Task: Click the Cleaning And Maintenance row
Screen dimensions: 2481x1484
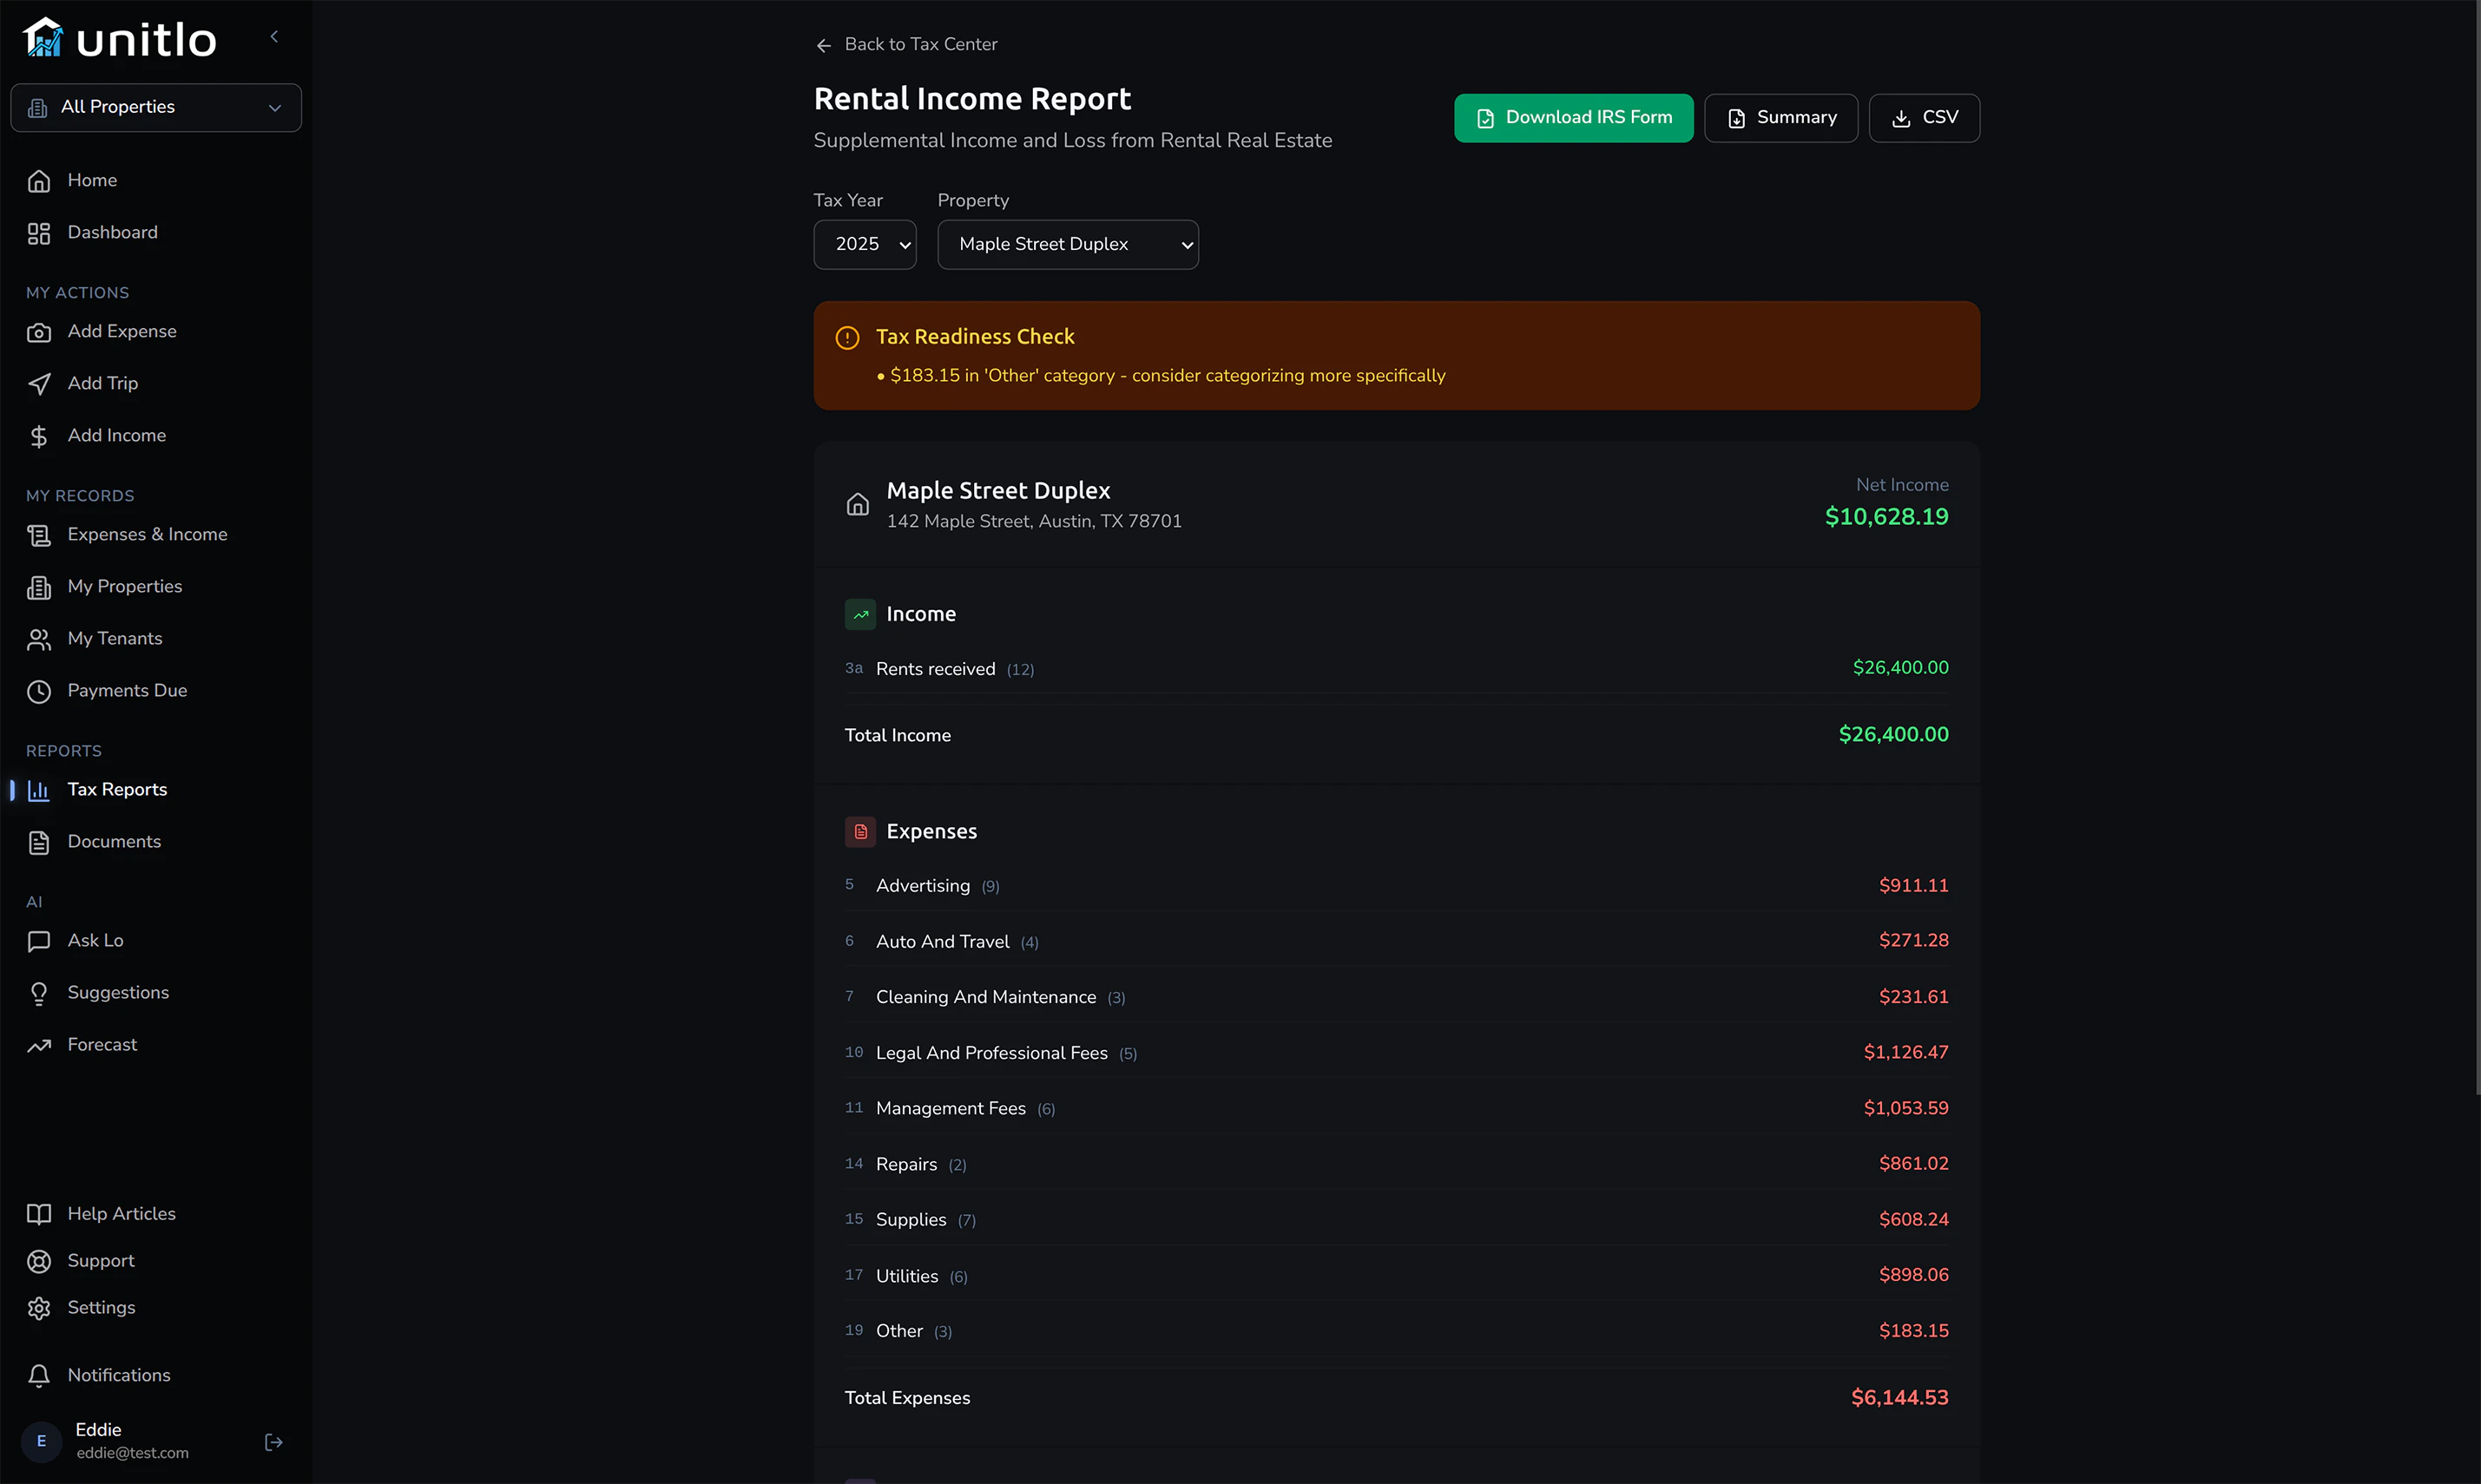Action: click(x=1396, y=997)
